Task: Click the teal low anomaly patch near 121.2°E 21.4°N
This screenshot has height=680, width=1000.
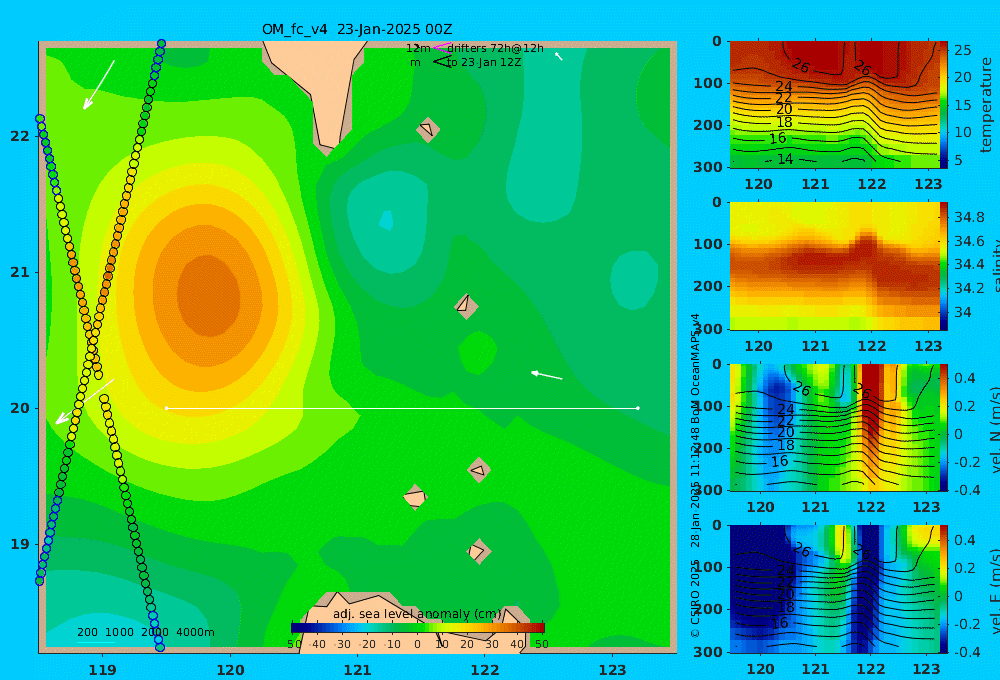Action: [x=387, y=223]
